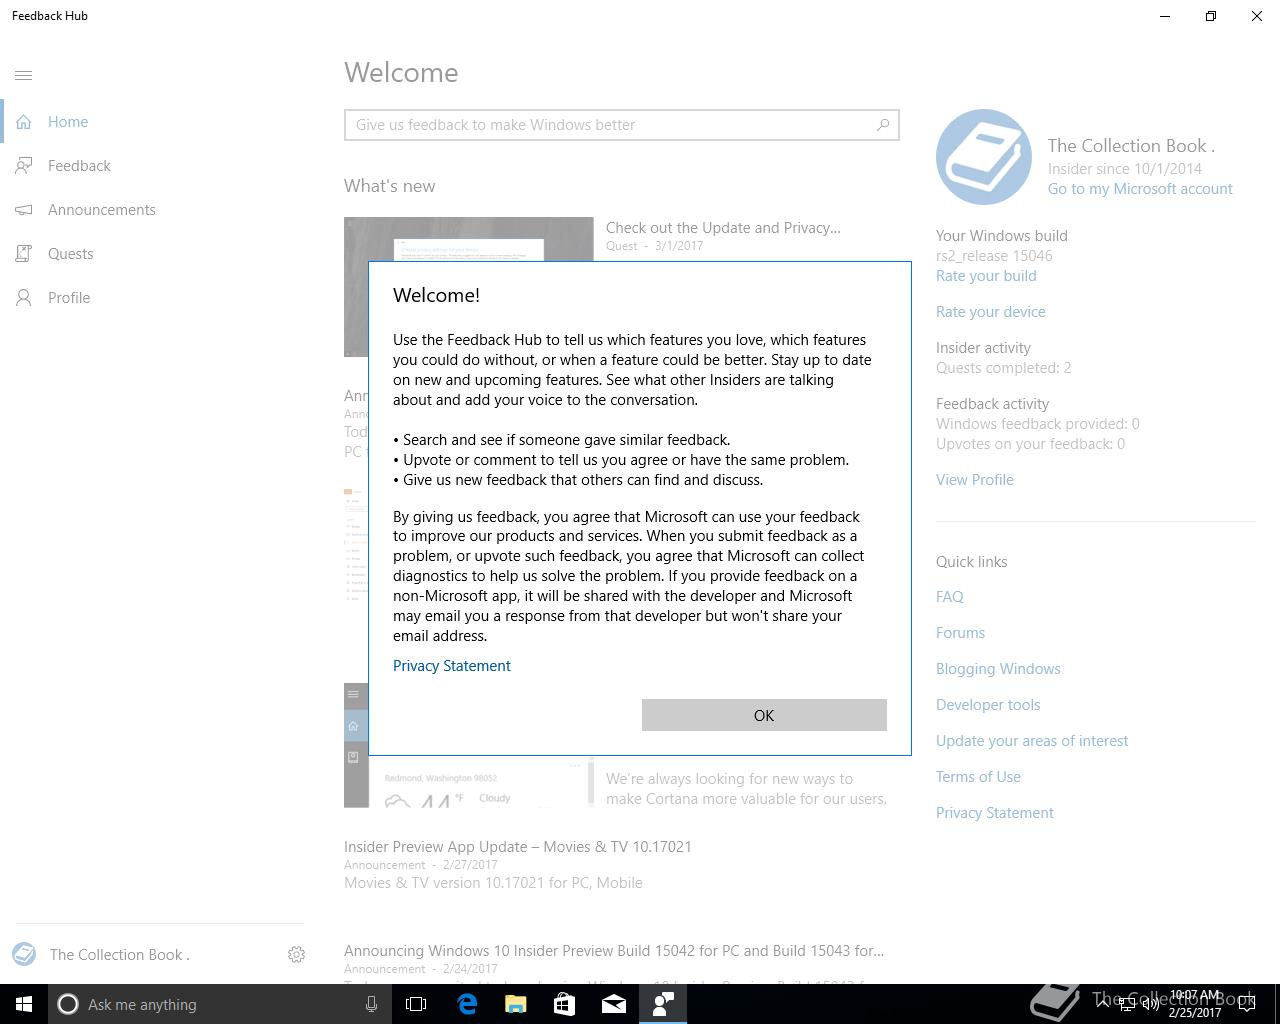1280x1024 pixels.
Task: Open settings gear in sidebar bottom
Action: pos(296,955)
